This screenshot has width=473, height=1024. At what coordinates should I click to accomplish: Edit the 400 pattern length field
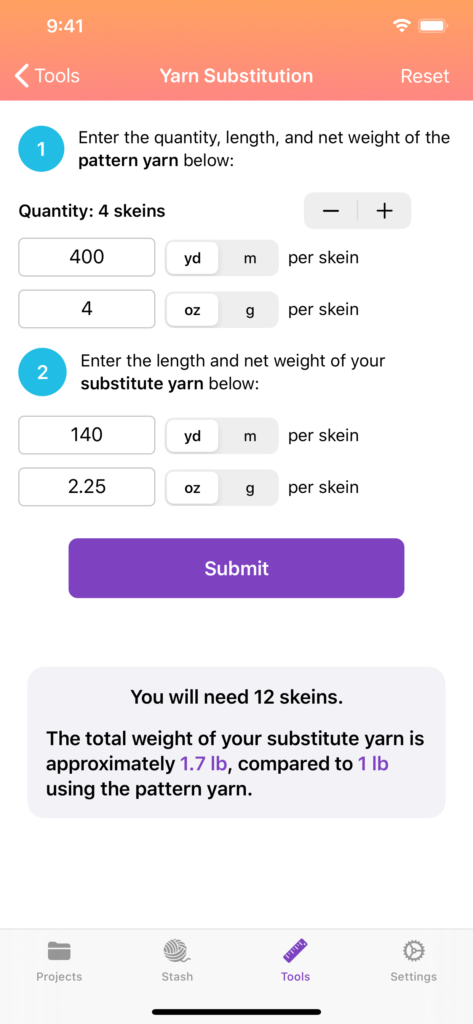[87, 257]
